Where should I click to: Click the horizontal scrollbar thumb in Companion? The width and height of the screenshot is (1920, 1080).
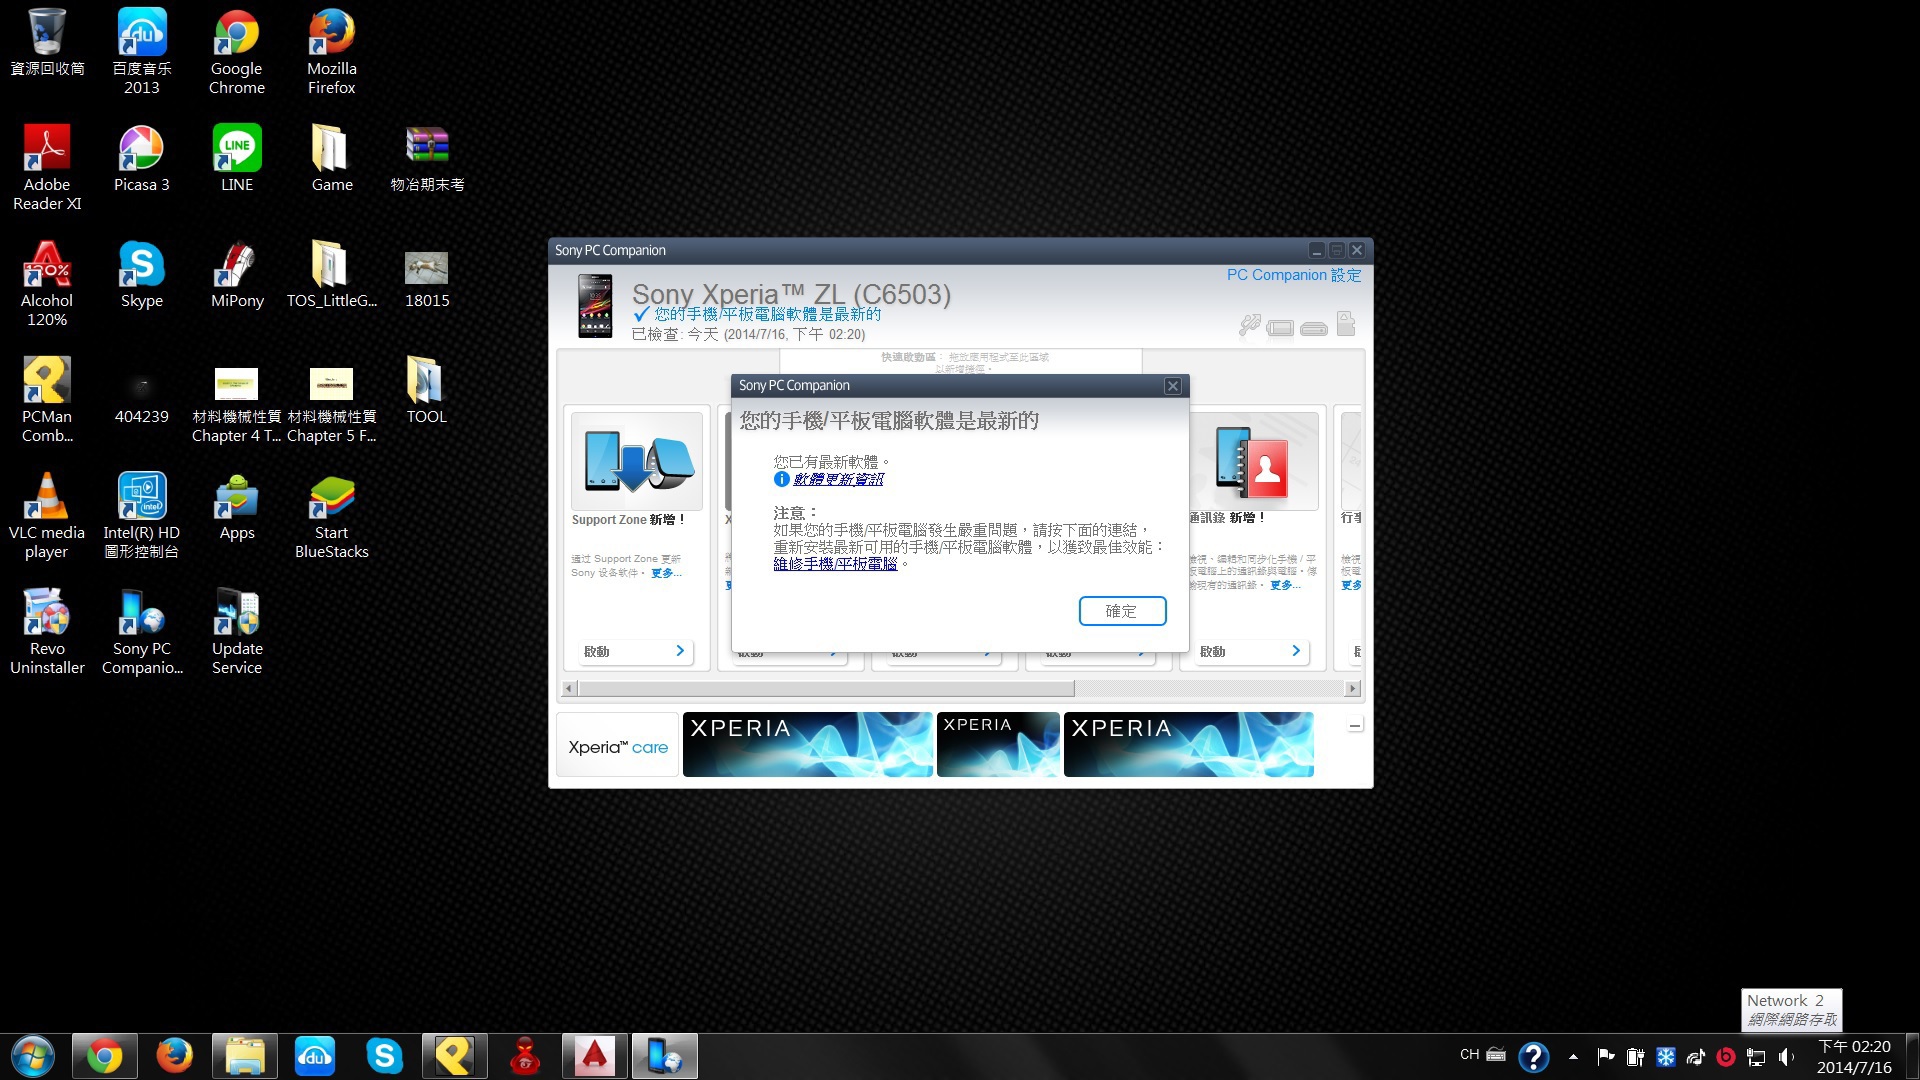[826, 688]
